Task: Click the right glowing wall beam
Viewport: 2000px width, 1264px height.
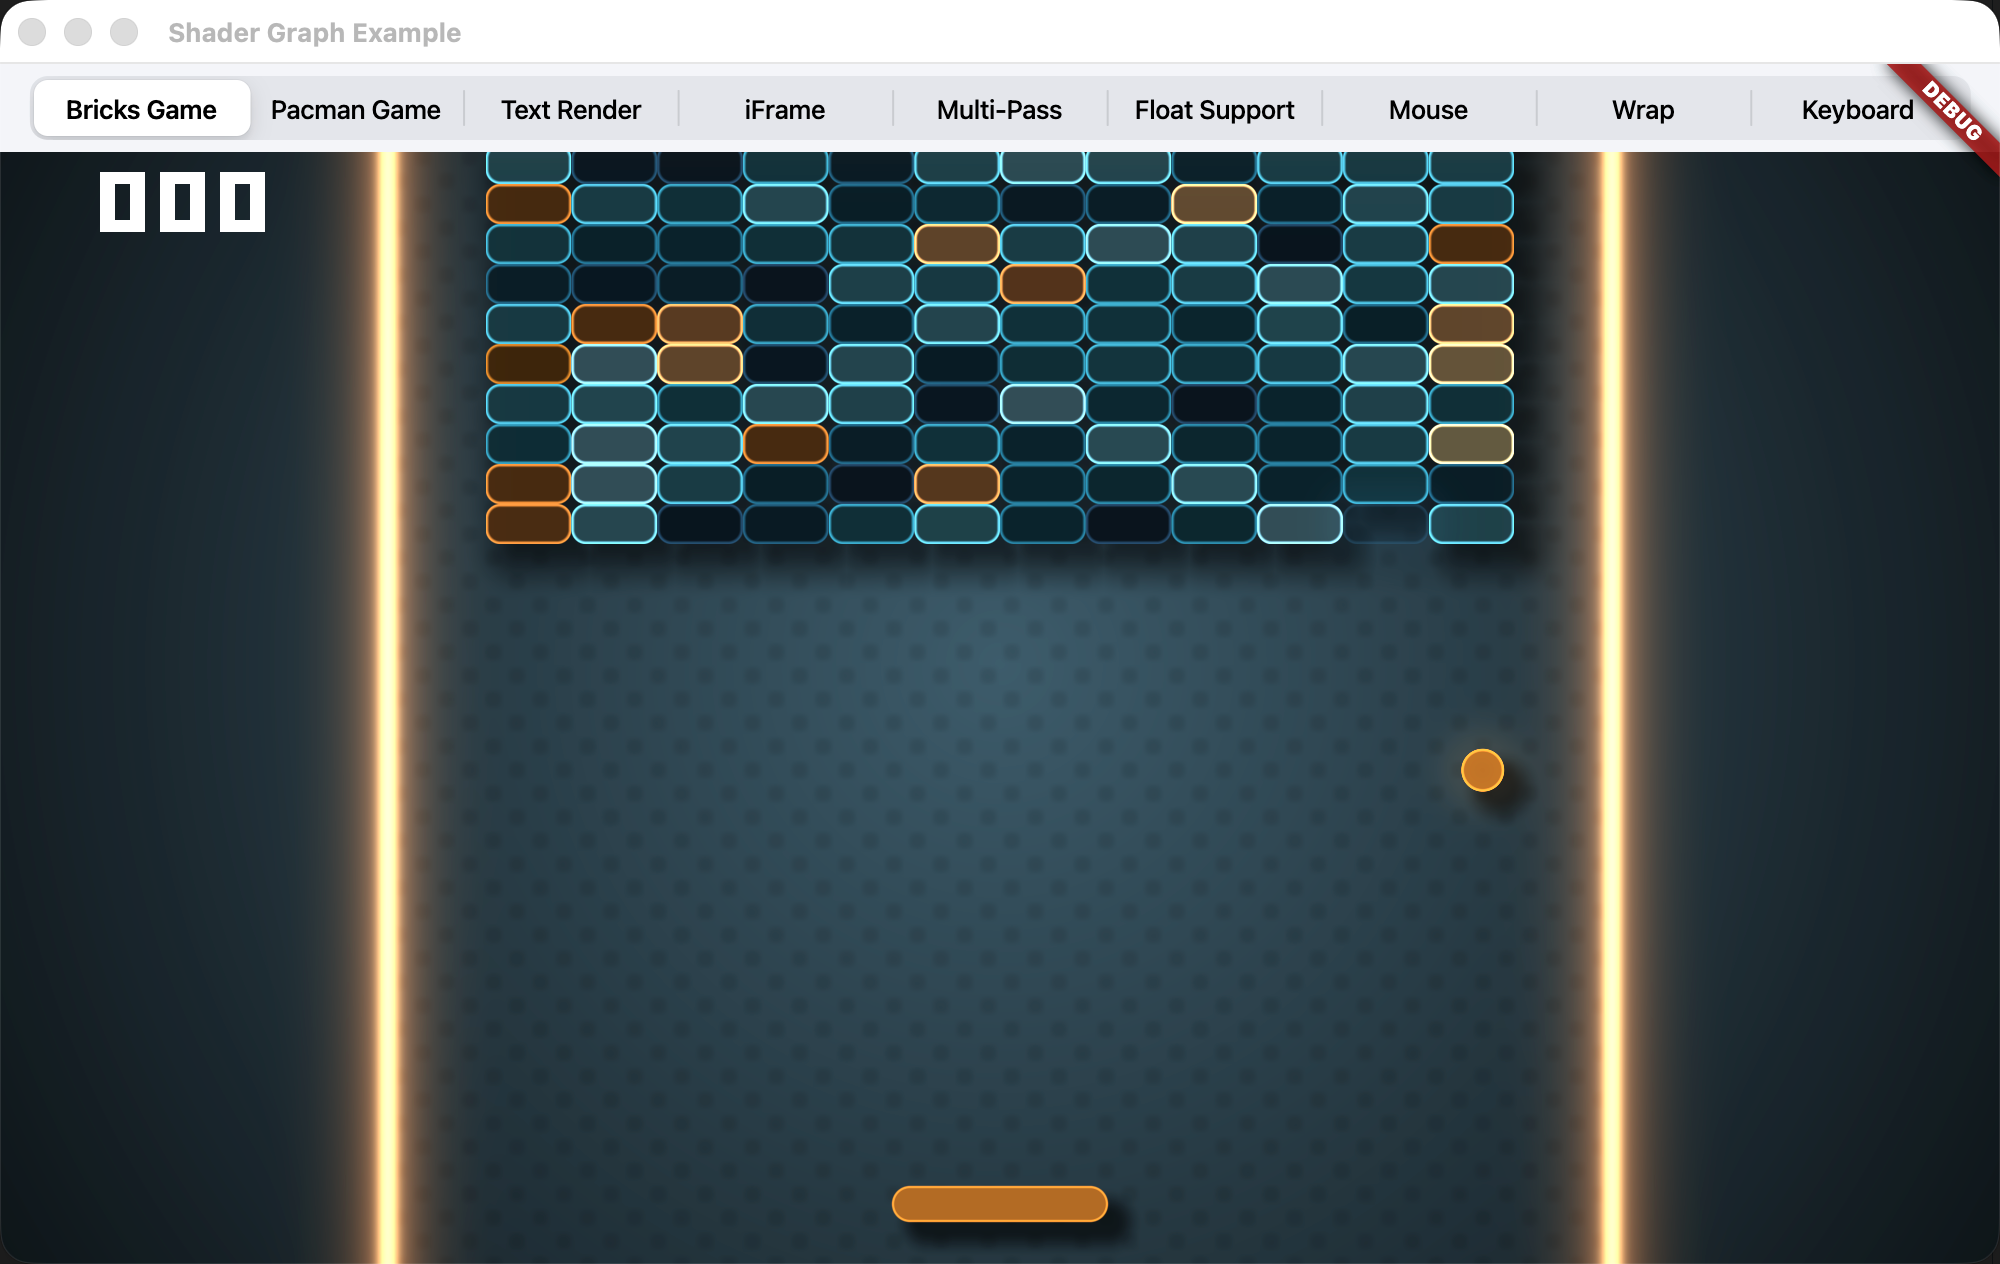Action: [x=1611, y=700]
